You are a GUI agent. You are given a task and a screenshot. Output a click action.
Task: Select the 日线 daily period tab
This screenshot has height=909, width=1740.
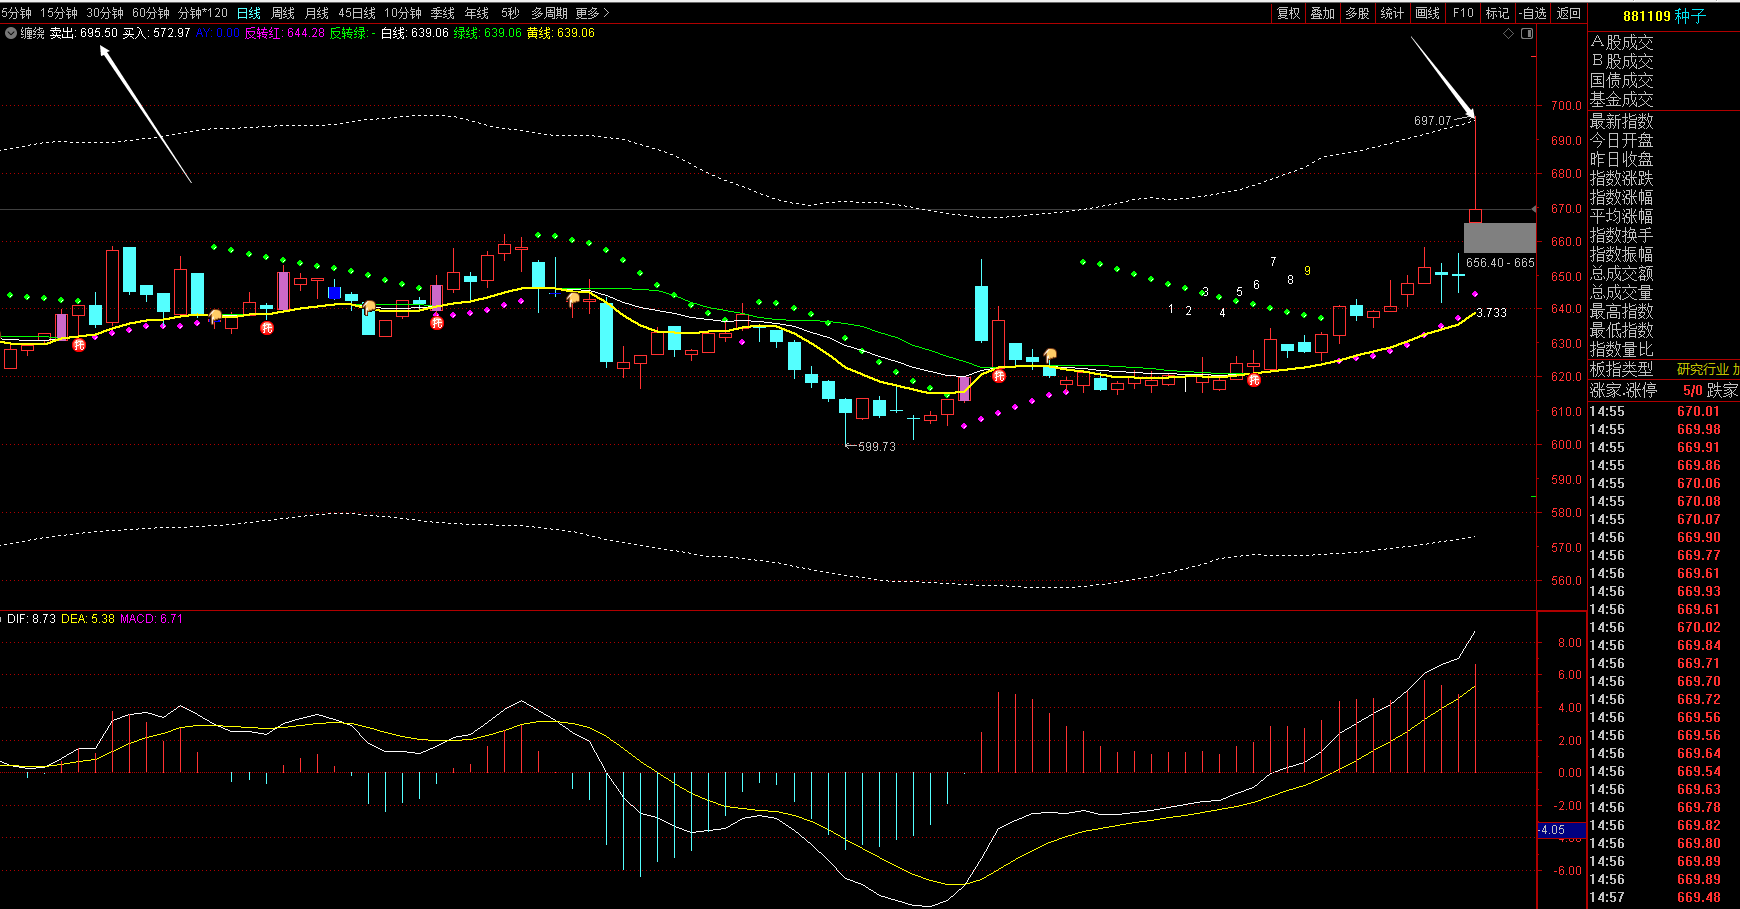tap(248, 13)
